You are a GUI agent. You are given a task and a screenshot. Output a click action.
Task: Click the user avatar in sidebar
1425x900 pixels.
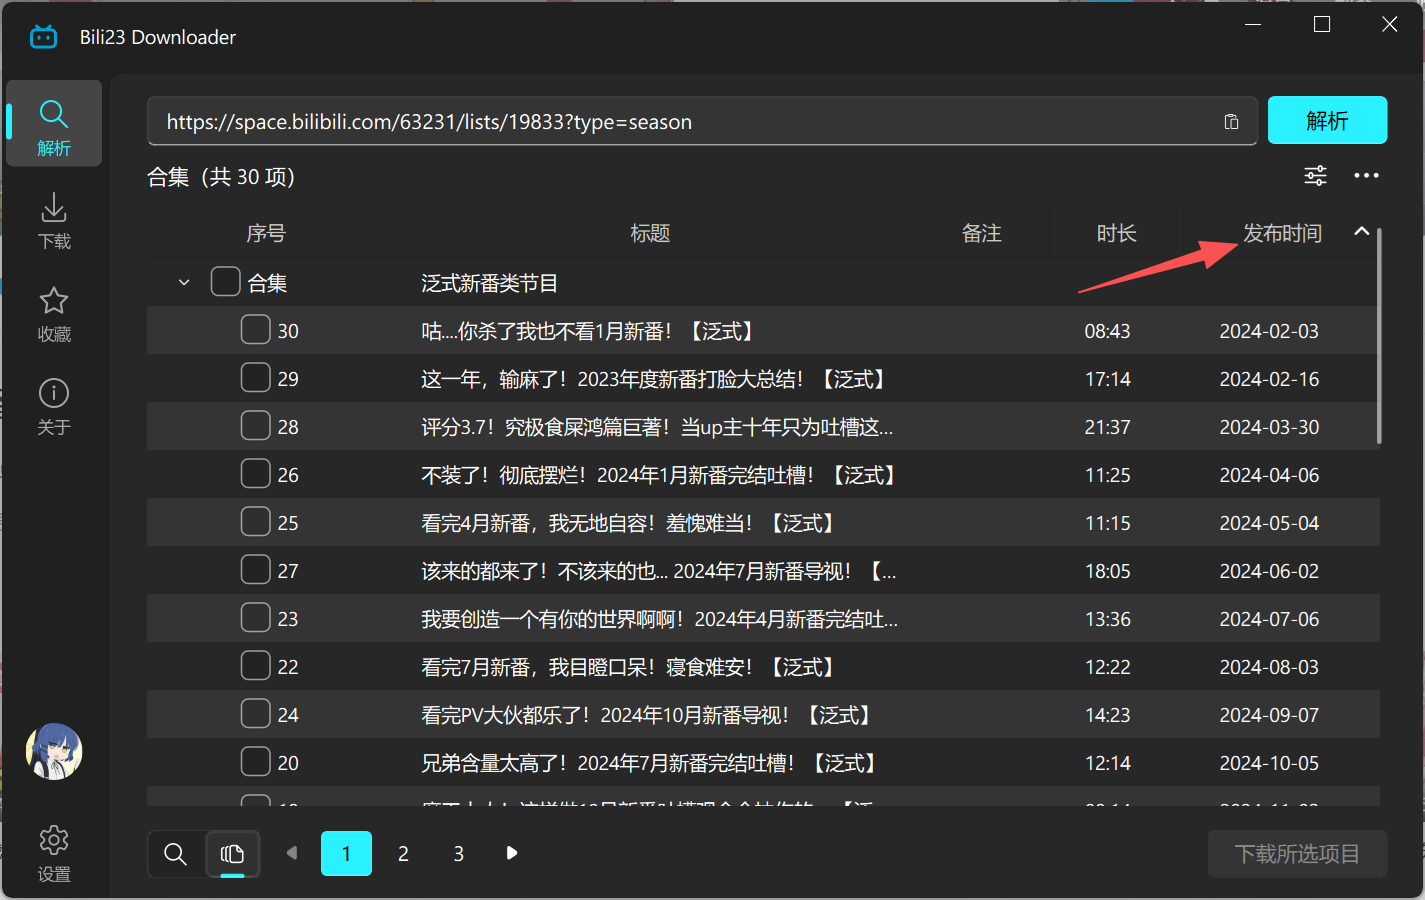pos(53,751)
